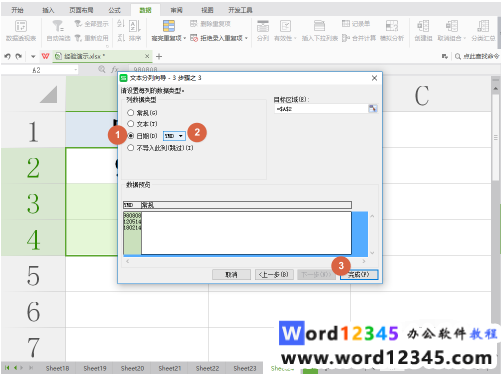Click the 记录单 record form icon

click(346, 23)
